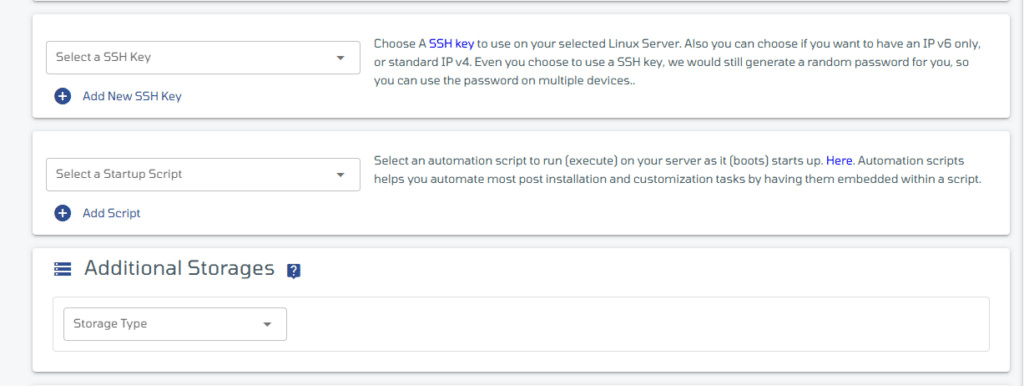Open the Additional Storages help question icon
Screen dimensions: 1024x386
(x=294, y=271)
